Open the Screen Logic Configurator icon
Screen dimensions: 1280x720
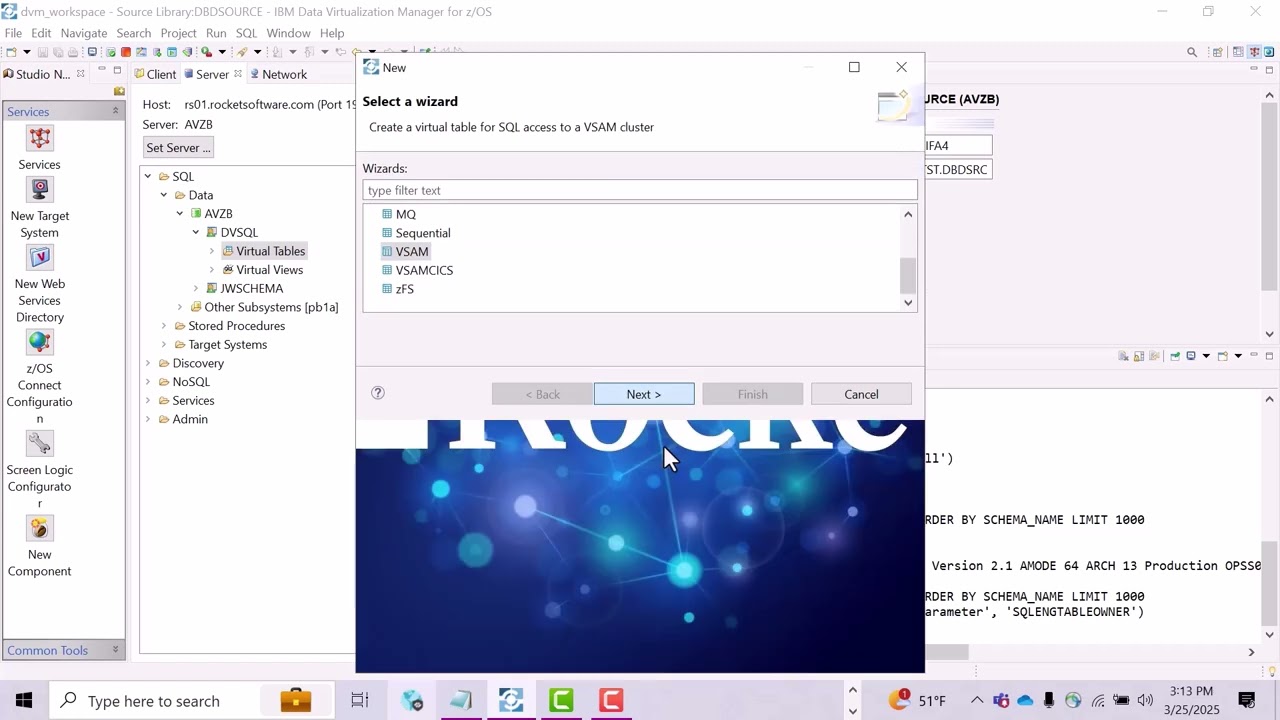(x=40, y=443)
